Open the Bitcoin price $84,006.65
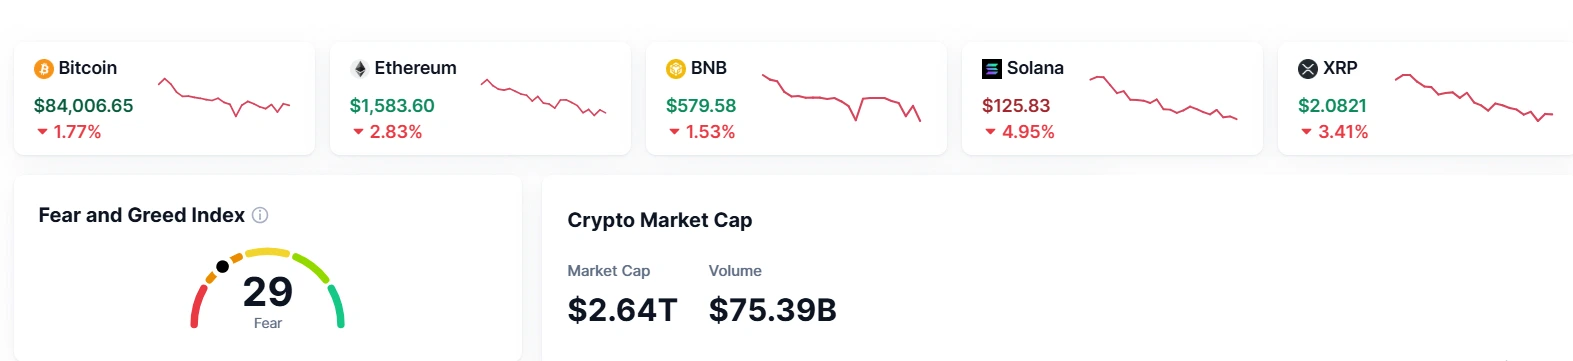 click(x=83, y=106)
